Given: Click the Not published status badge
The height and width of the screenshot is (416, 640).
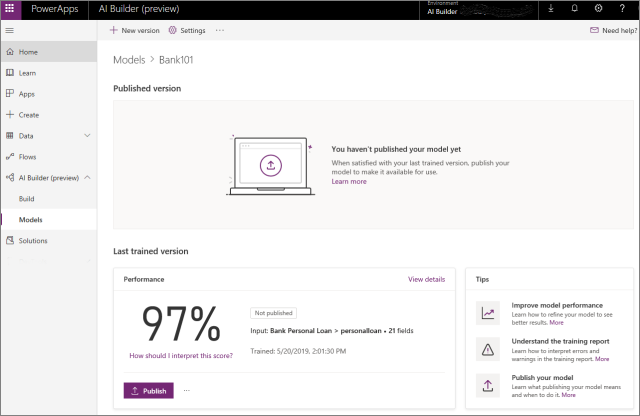Looking at the screenshot, I should tap(273, 313).
